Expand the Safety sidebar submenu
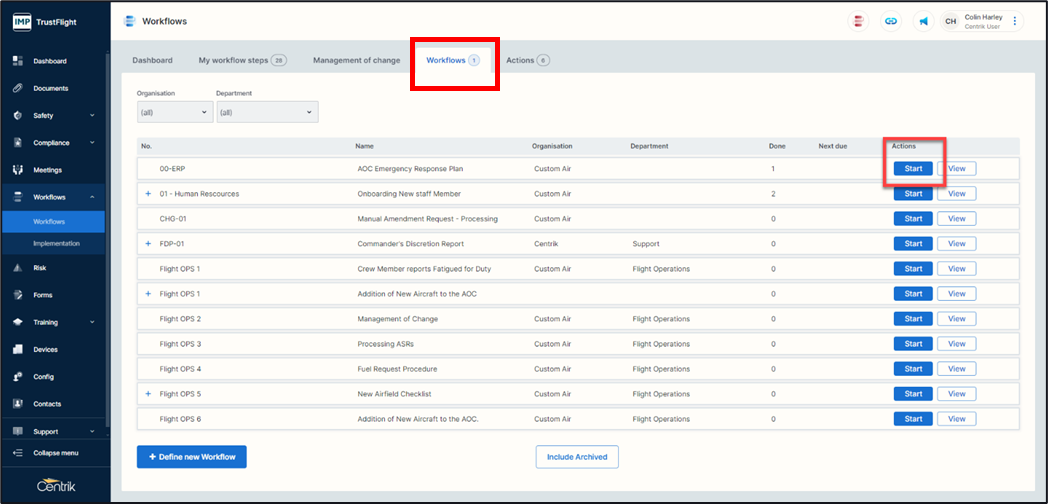The height and width of the screenshot is (504, 1048). (92, 116)
